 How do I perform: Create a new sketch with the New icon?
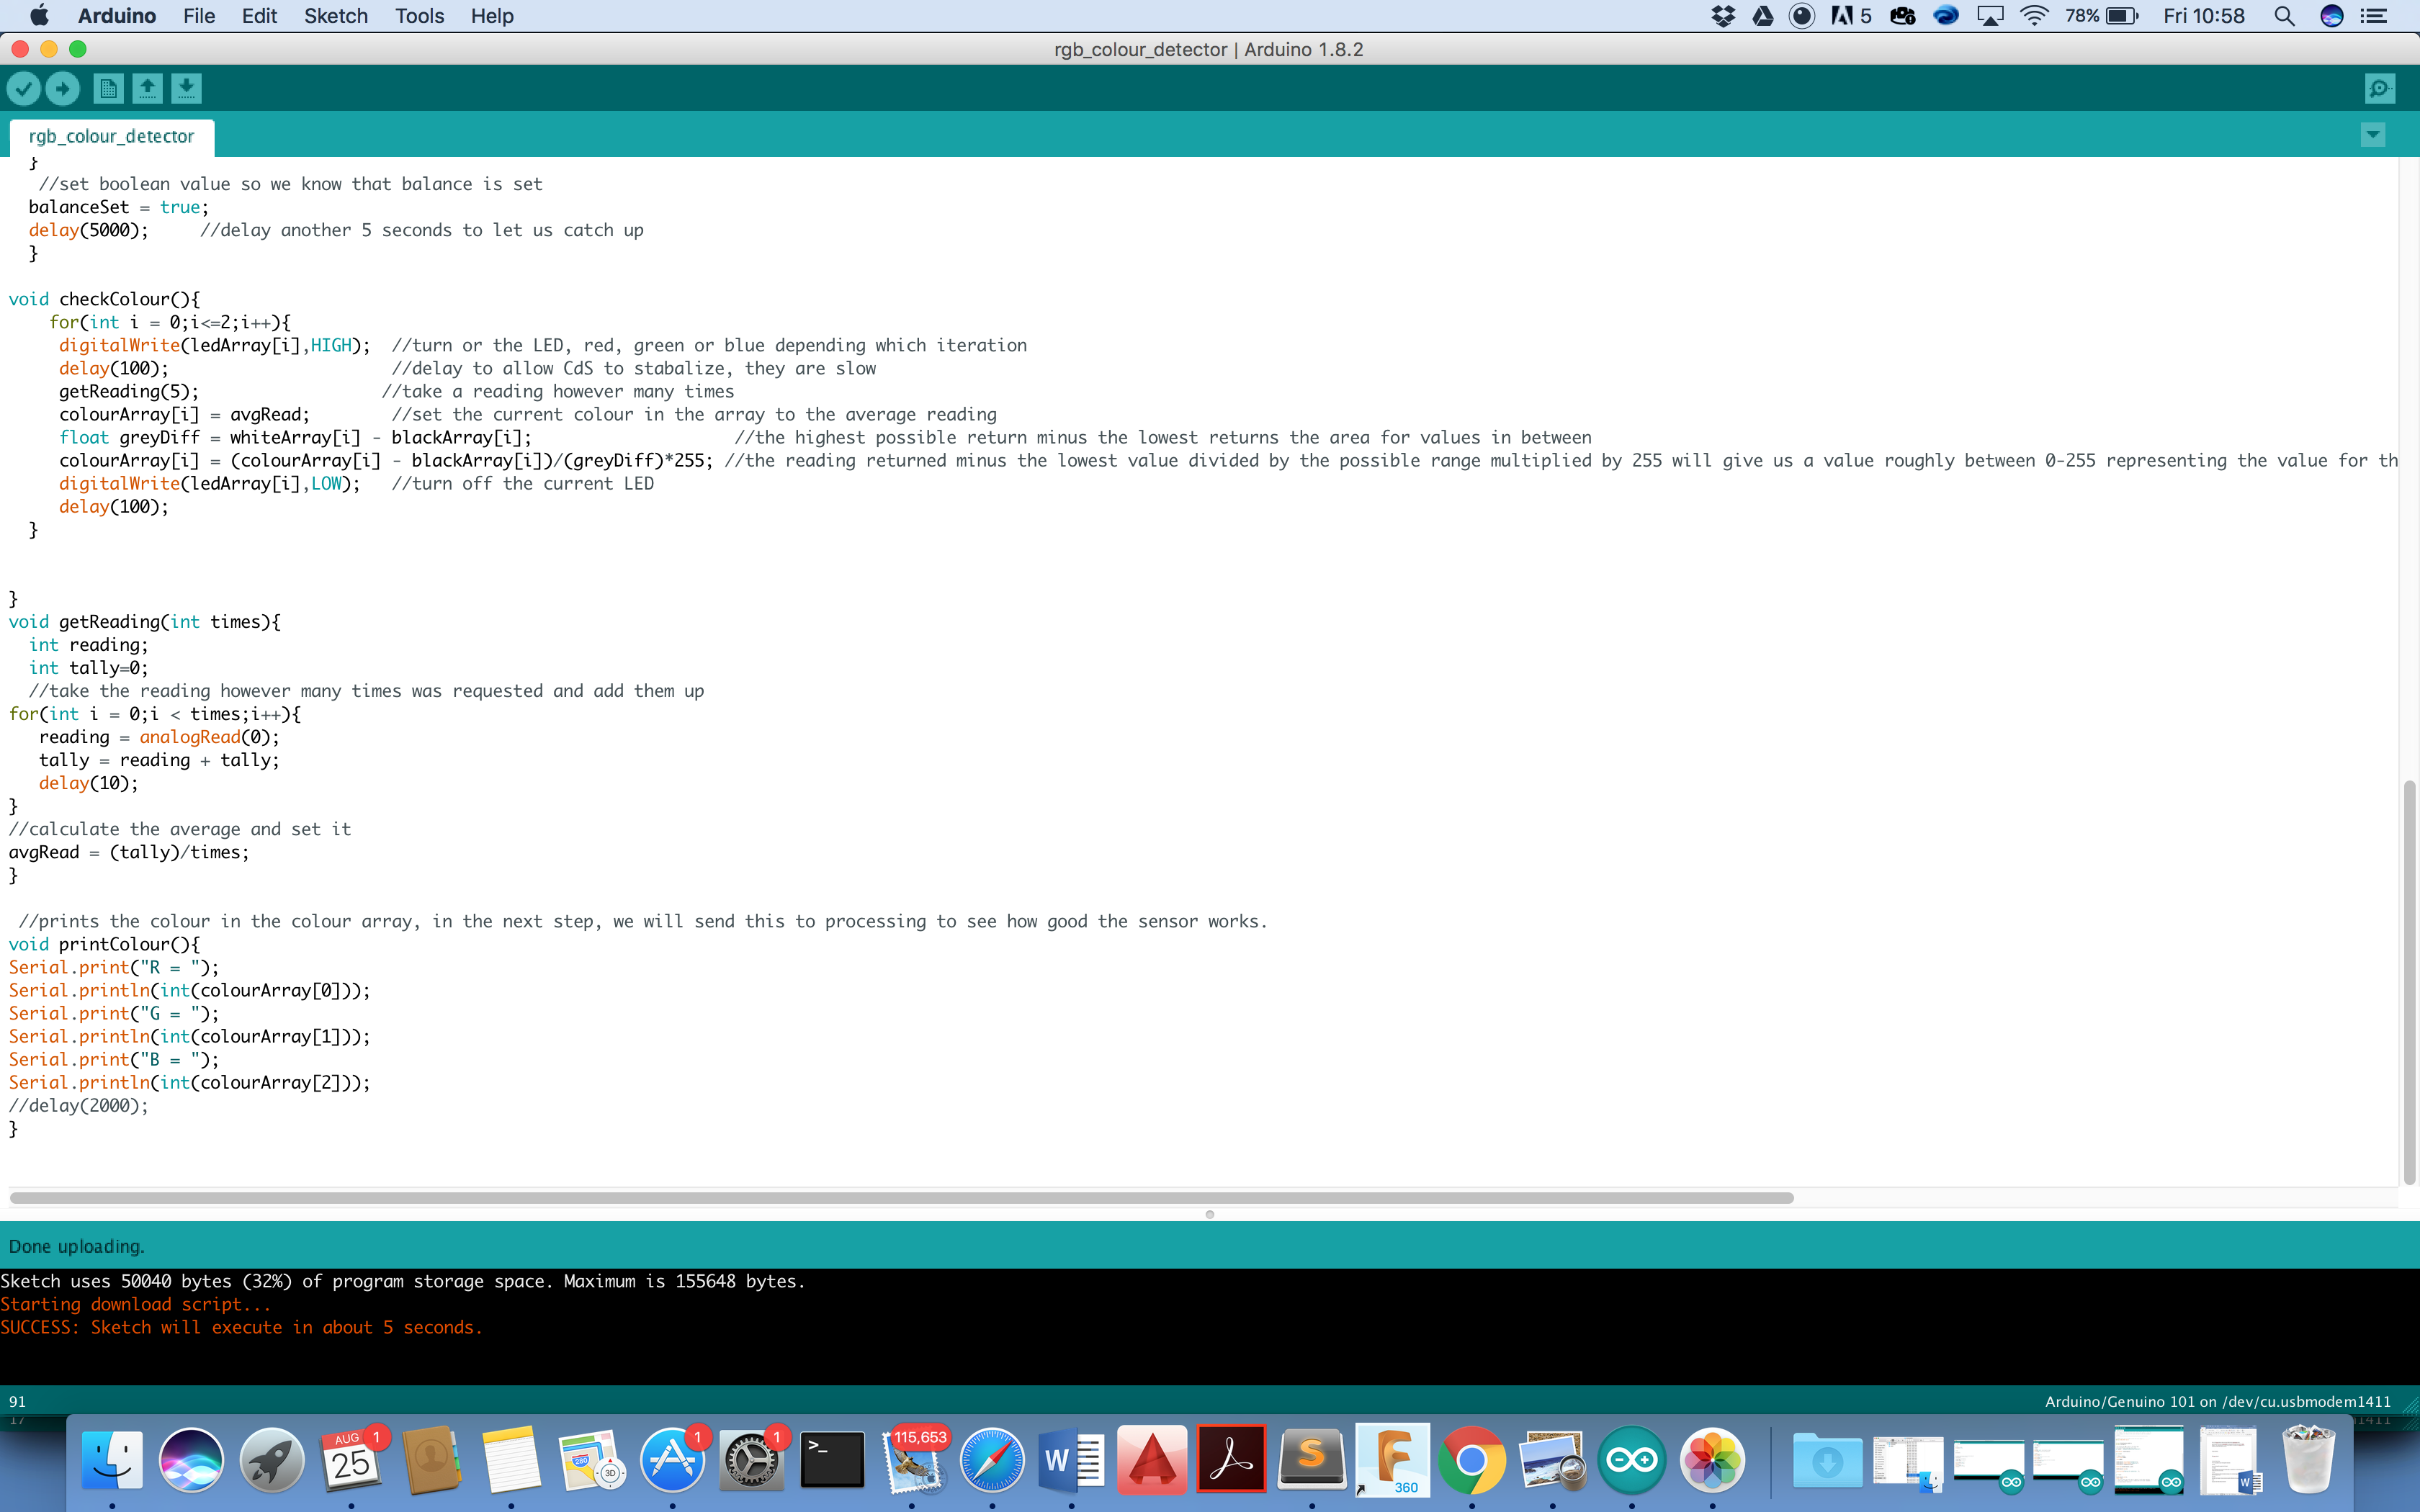[x=108, y=89]
